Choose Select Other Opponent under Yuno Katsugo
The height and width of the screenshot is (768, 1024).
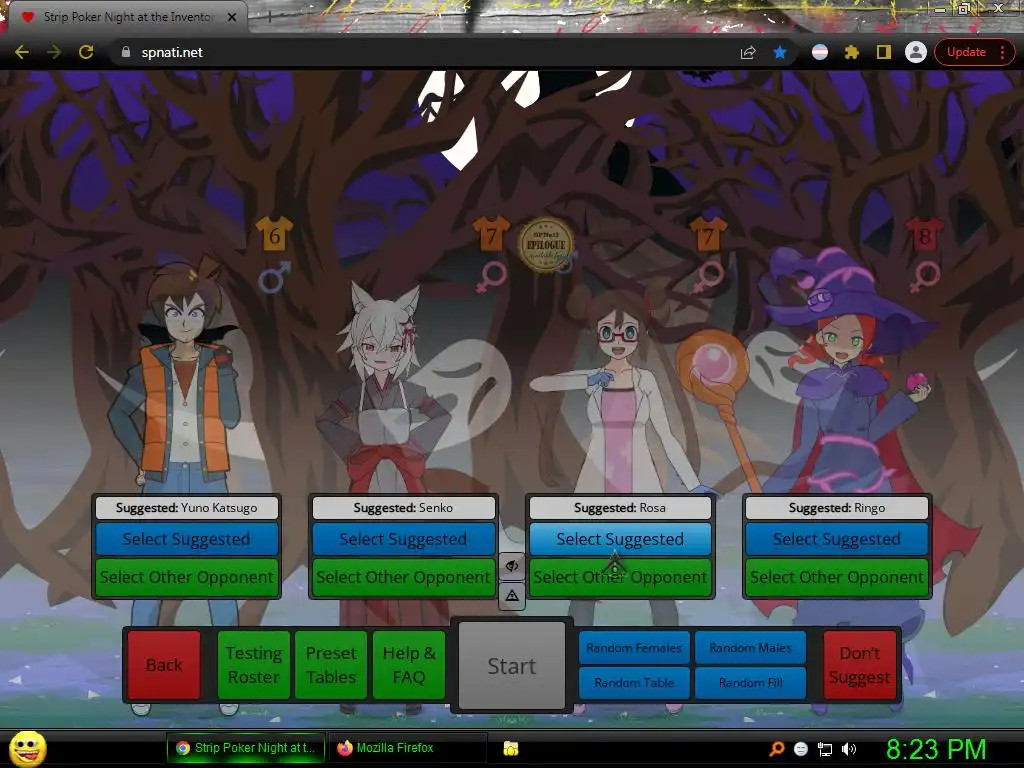coord(187,577)
